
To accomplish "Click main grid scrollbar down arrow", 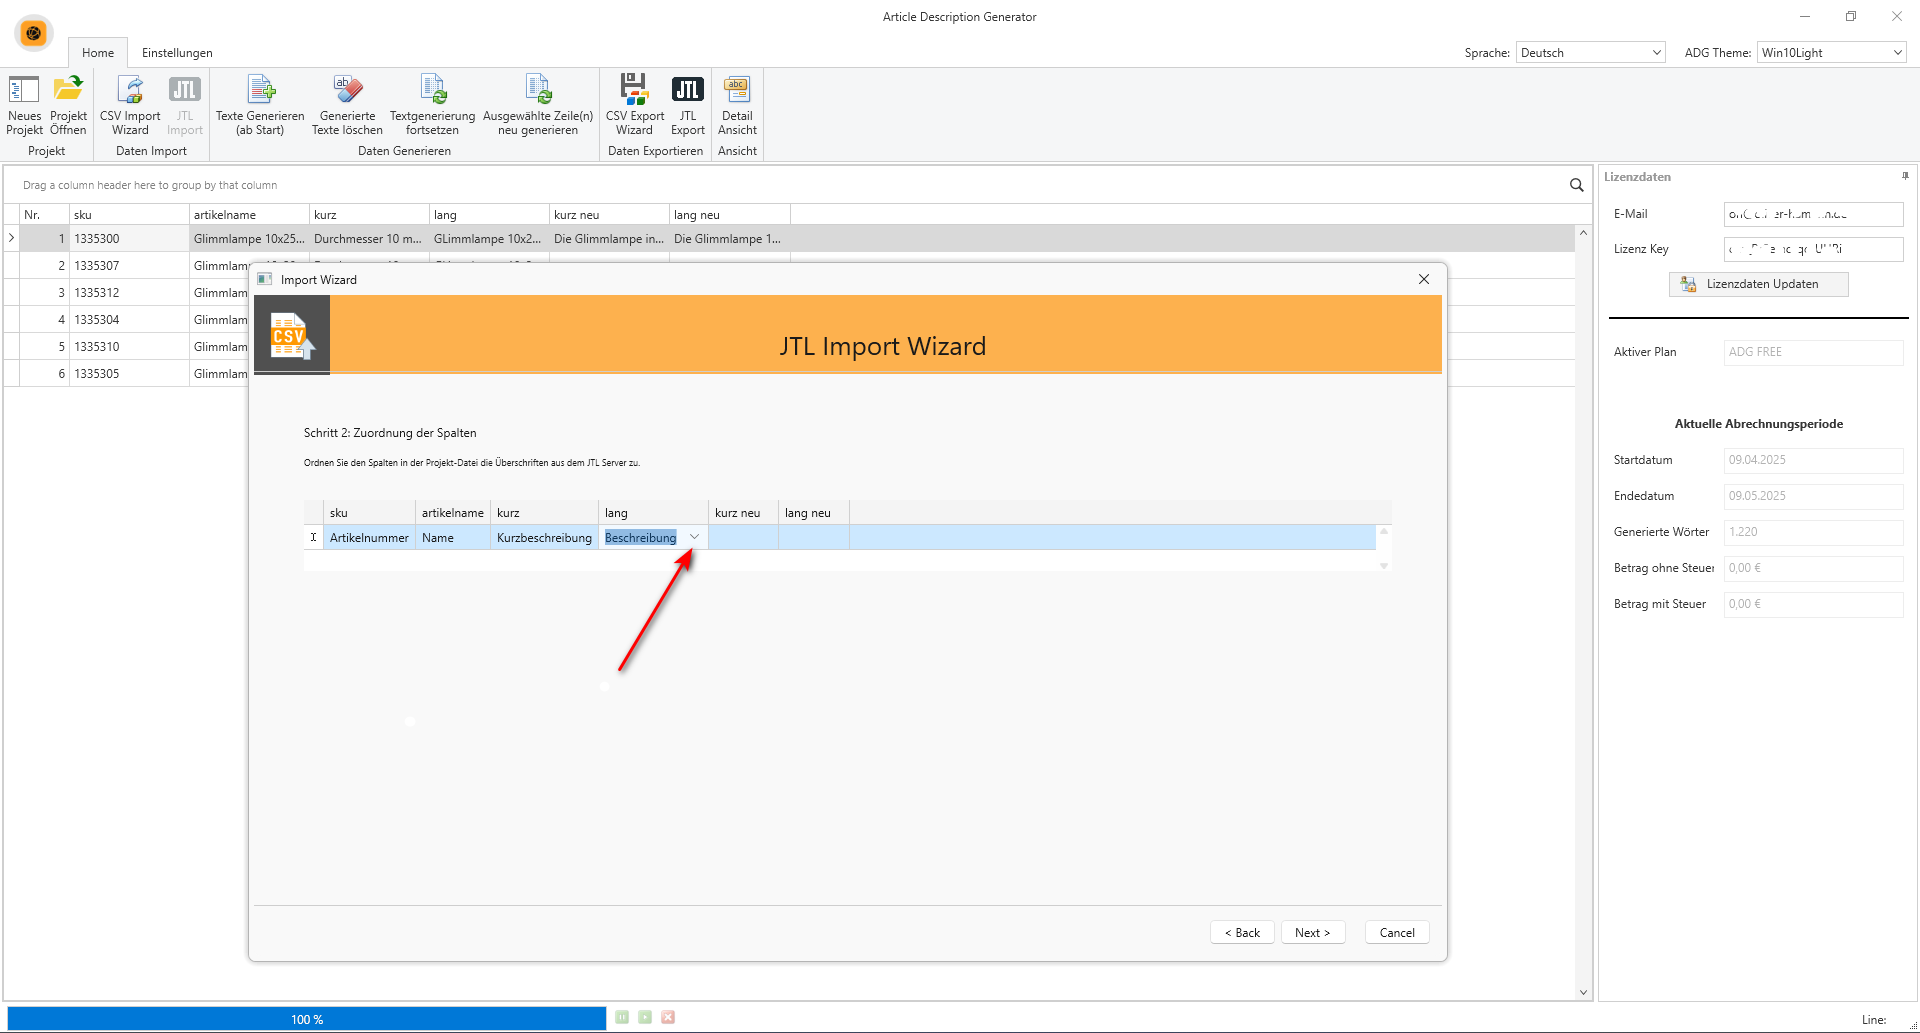I will (x=1583, y=992).
